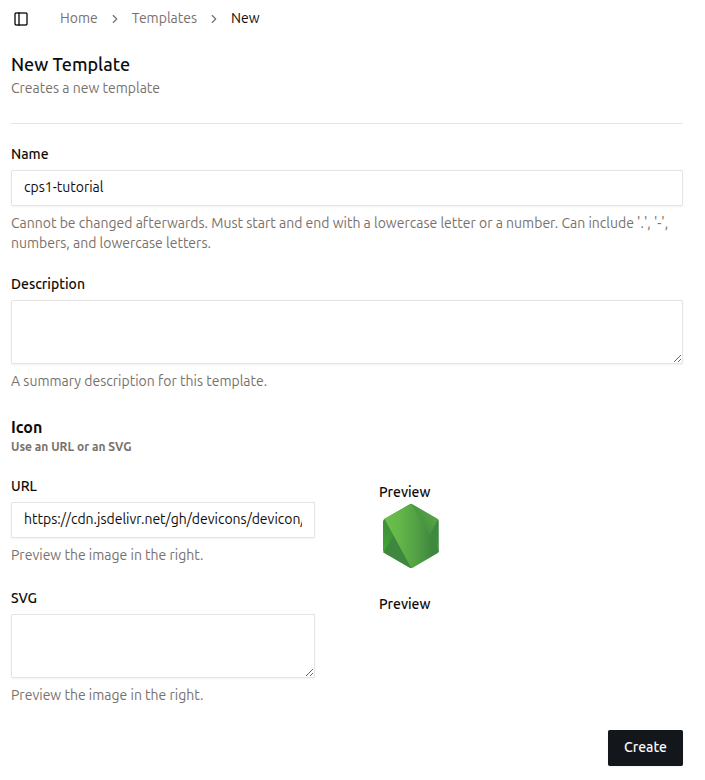The image size is (705, 780).
Task: Click the chevron separator after Home
Action: point(115,19)
